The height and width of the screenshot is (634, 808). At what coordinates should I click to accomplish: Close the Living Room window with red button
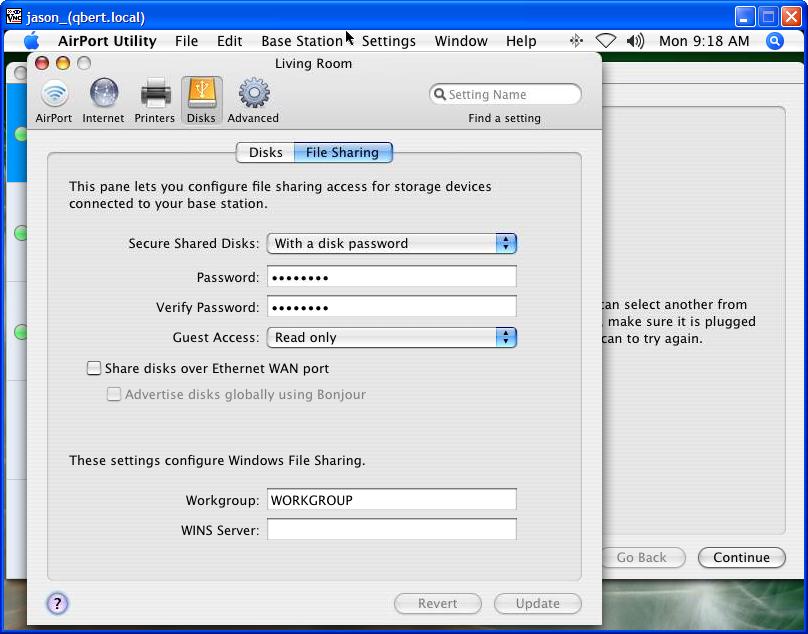point(42,63)
